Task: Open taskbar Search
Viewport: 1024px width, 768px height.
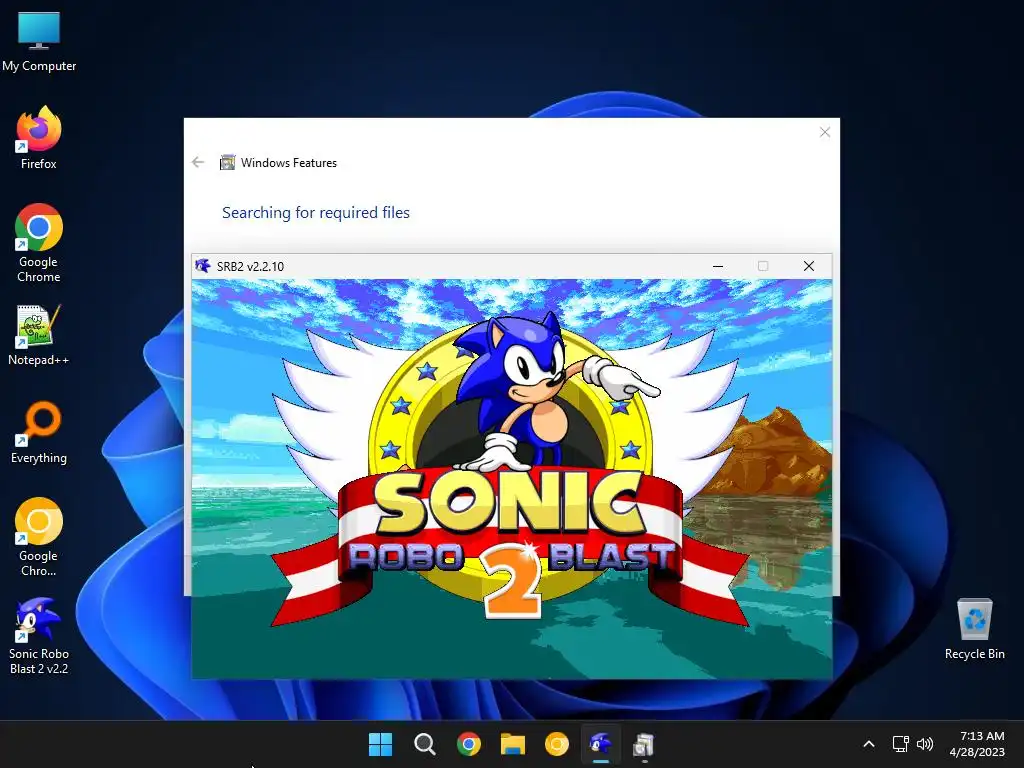Action: coord(424,744)
